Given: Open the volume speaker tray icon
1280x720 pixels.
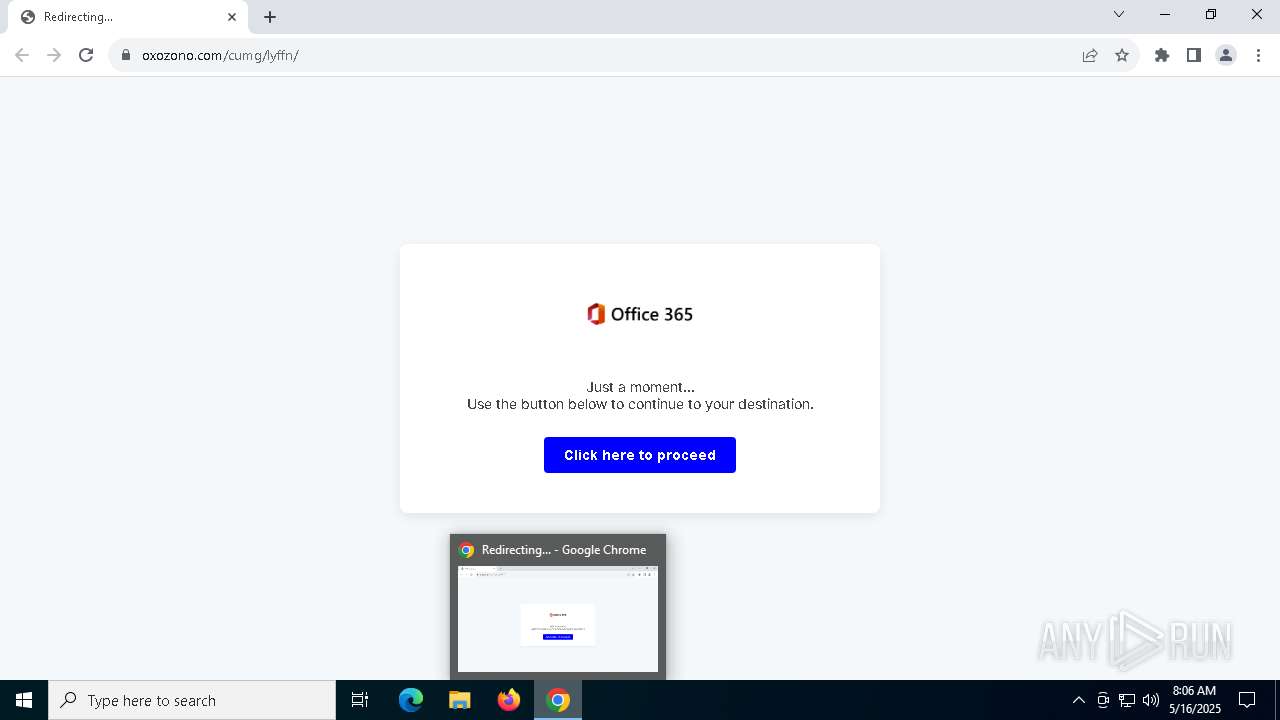Looking at the screenshot, I should [1151, 700].
